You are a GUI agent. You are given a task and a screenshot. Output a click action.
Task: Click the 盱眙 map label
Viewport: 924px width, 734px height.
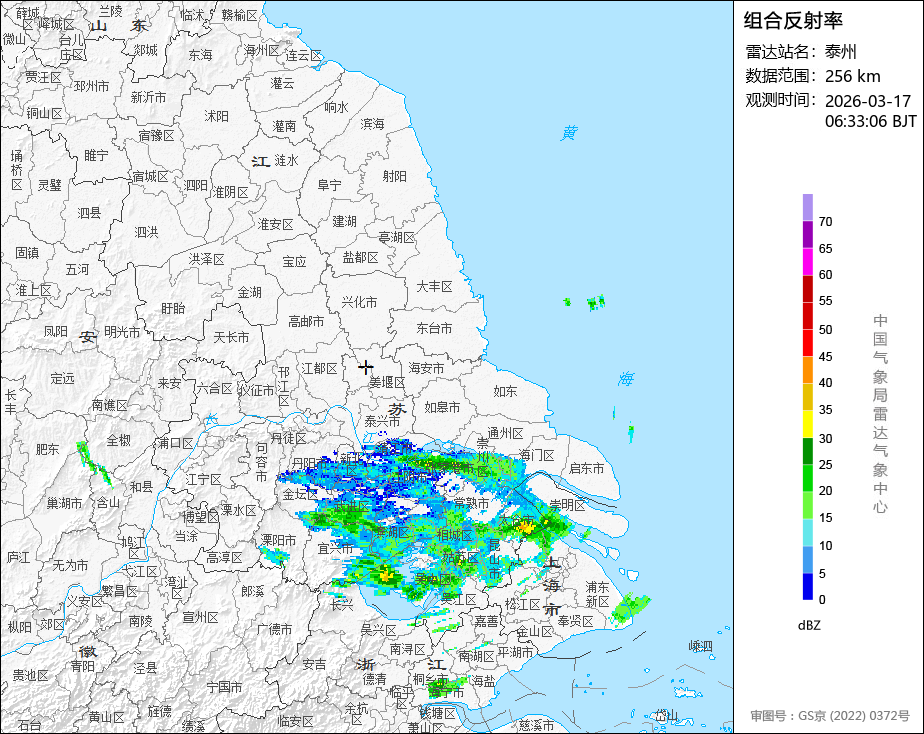(x=173, y=308)
